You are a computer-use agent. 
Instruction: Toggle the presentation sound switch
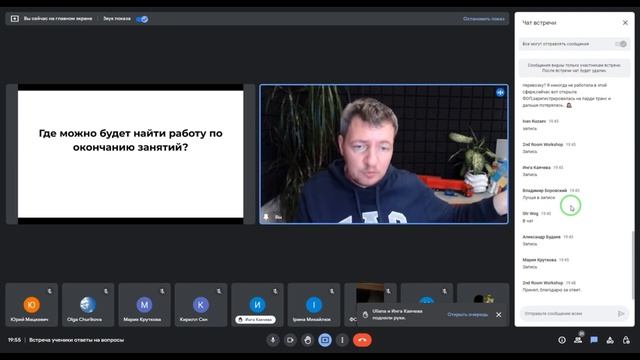(142, 19)
